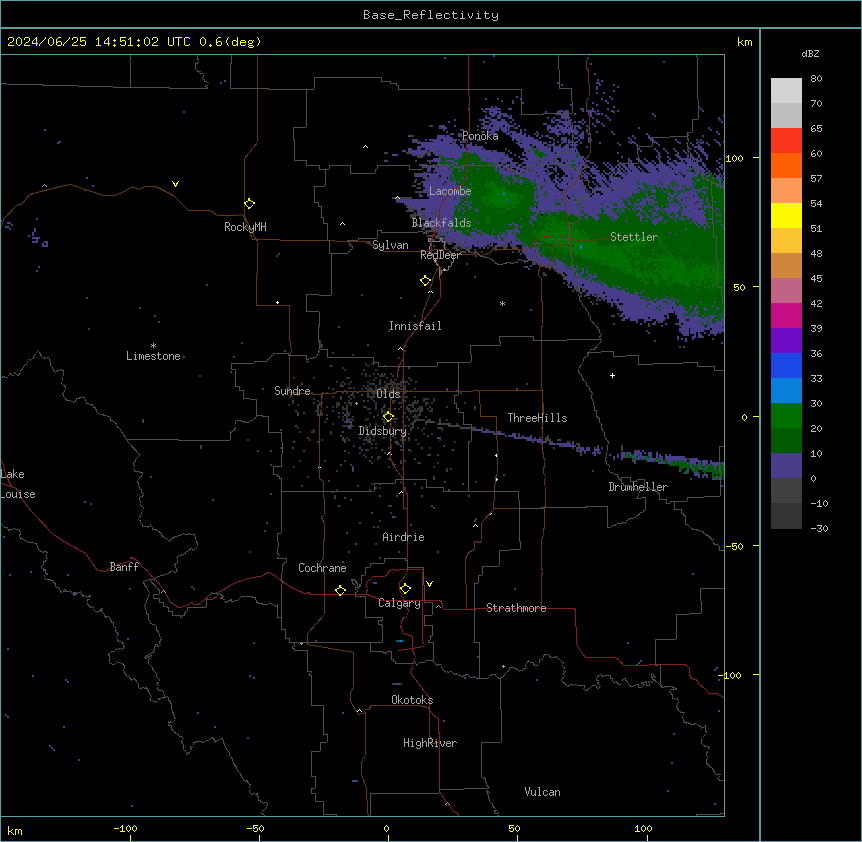Click the yellow marker south of RedDeer
Image resolution: width=862 pixels, height=842 pixels.
click(426, 281)
